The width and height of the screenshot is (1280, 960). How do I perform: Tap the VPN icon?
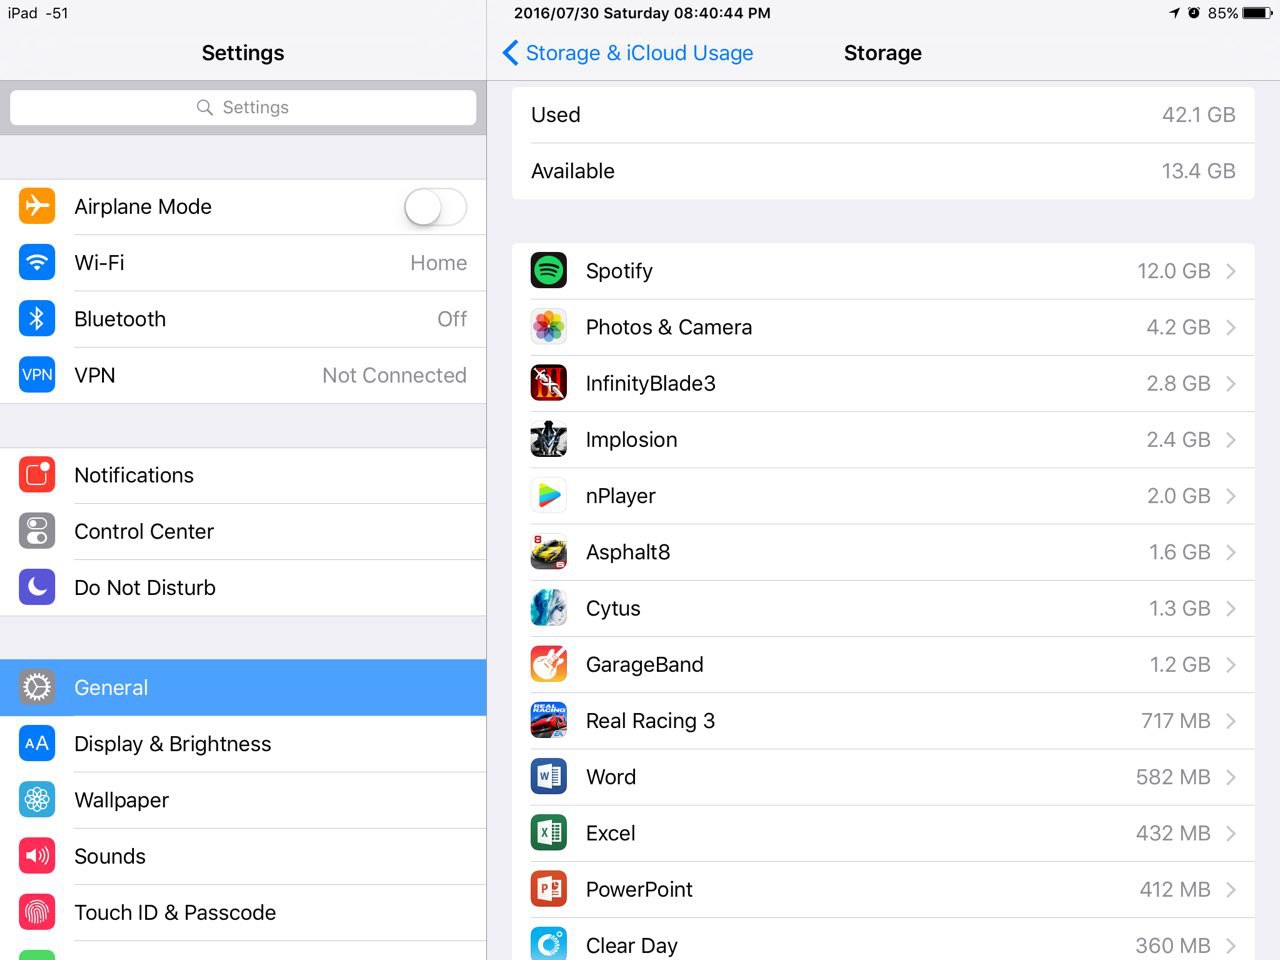point(37,375)
